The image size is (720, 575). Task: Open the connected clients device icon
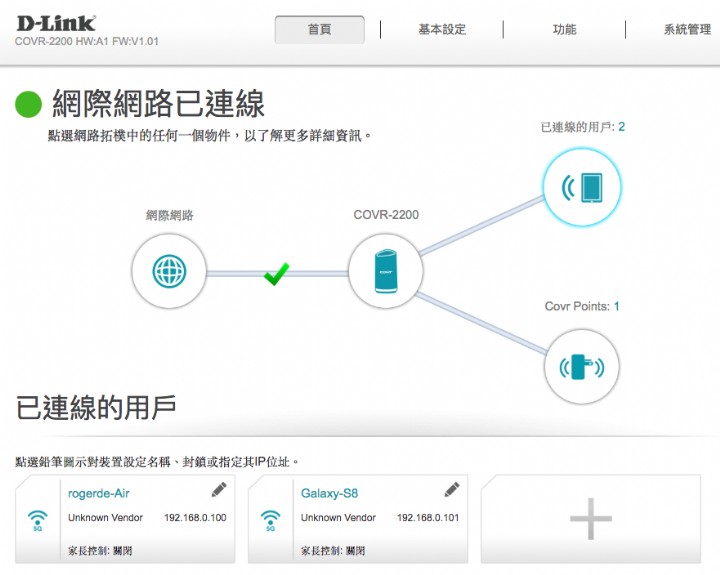(x=581, y=187)
